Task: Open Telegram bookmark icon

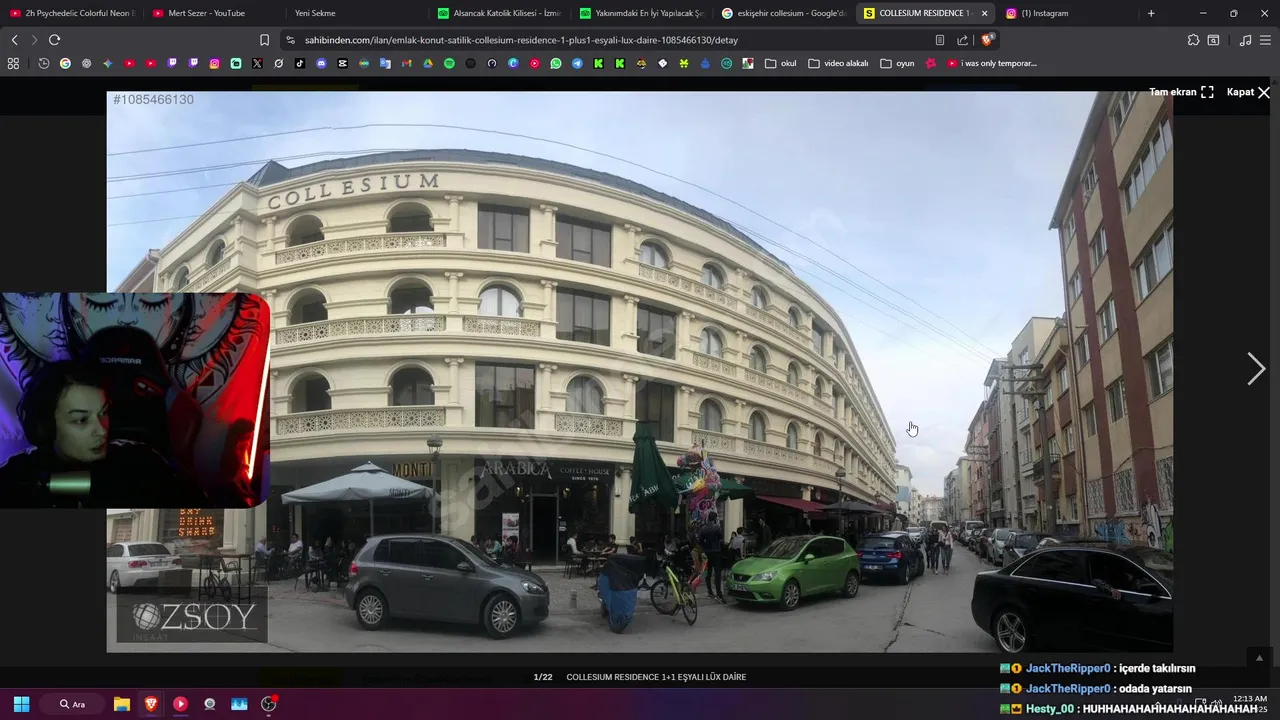Action: click(577, 63)
